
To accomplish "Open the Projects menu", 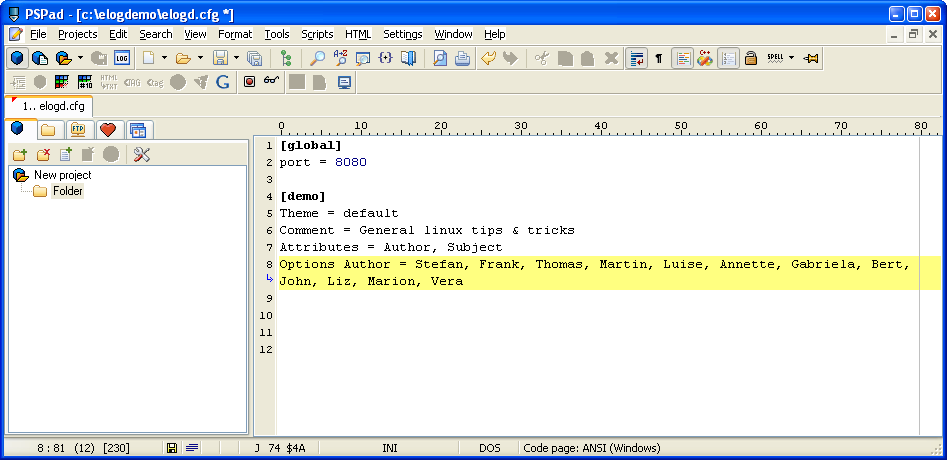I will click(77, 34).
